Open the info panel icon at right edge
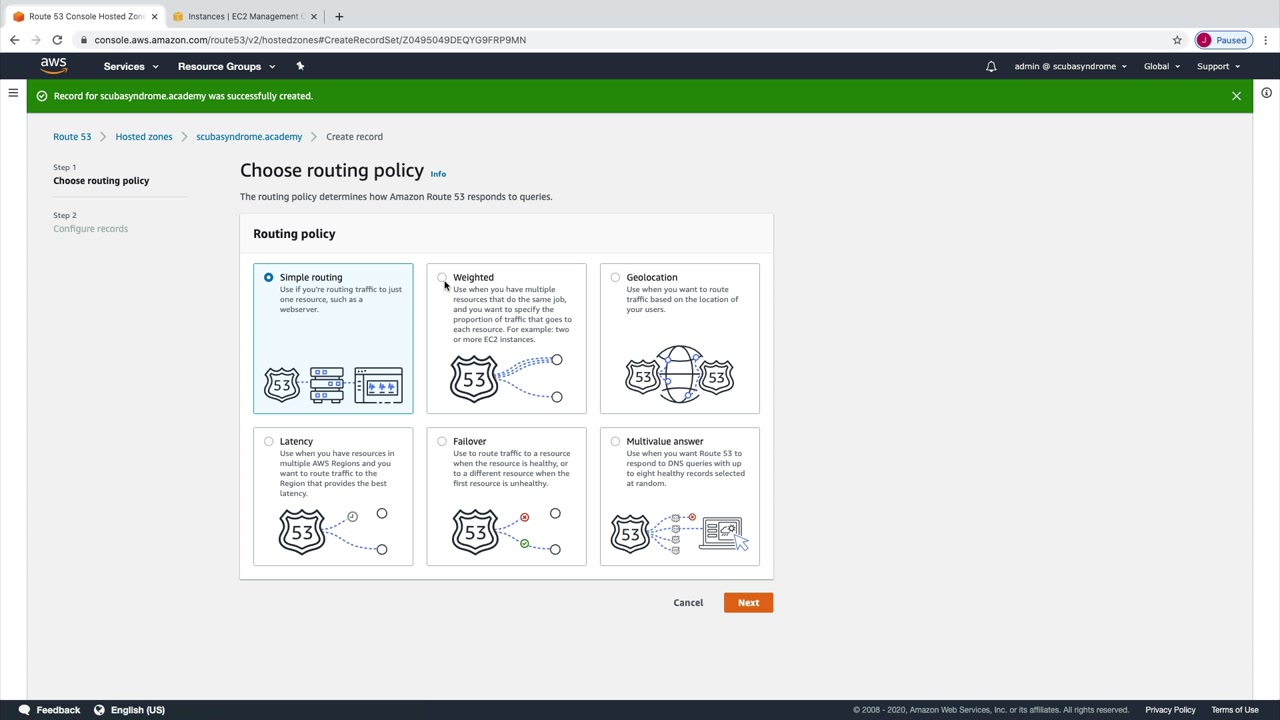 click(1266, 93)
